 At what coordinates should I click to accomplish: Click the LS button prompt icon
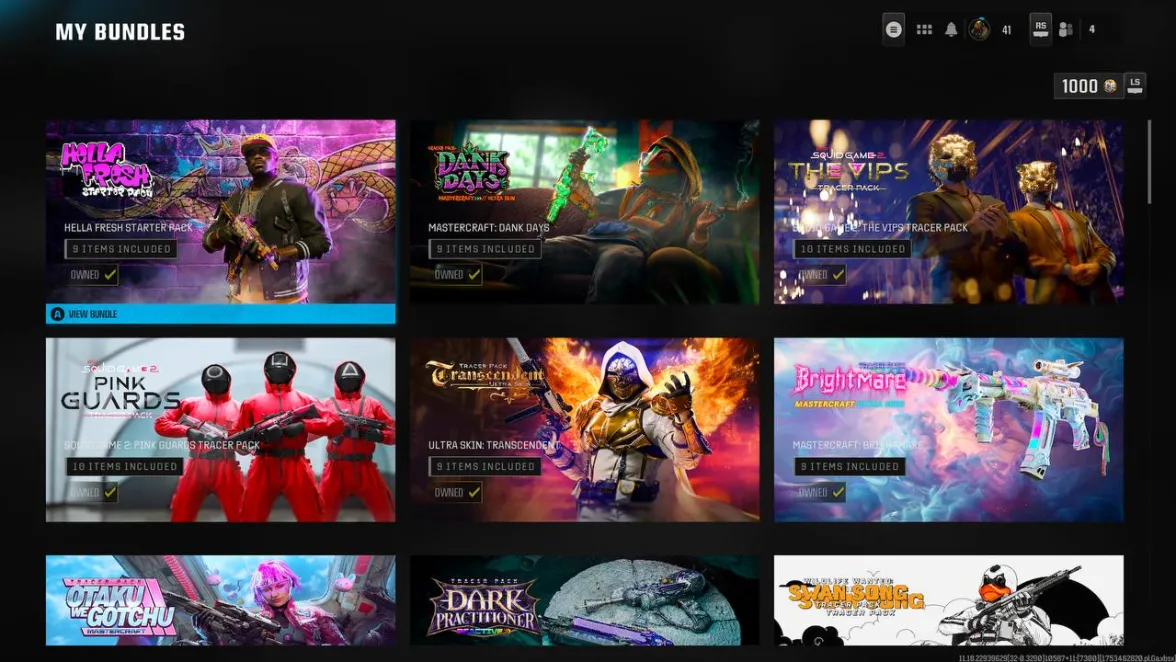(x=1135, y=85)
